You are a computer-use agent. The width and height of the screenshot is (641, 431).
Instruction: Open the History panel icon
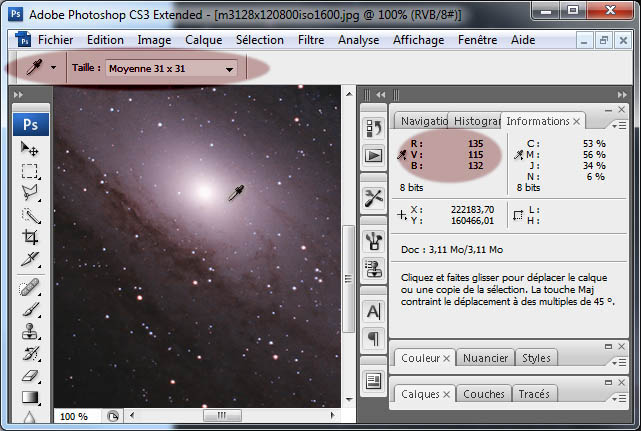pos(374,128)
